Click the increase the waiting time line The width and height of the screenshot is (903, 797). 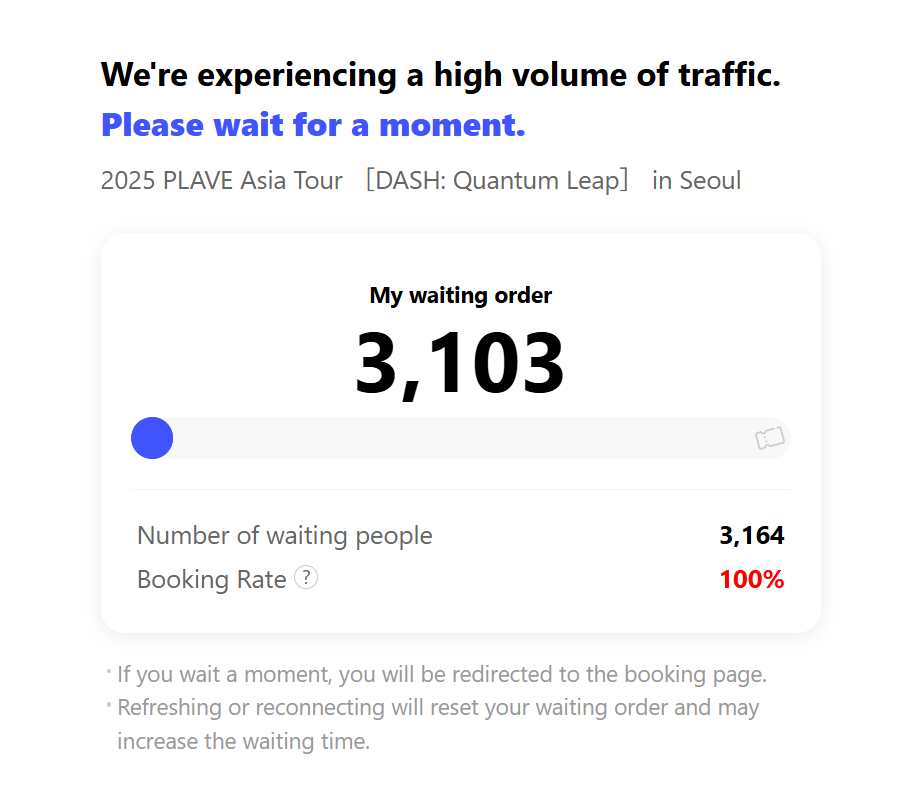click(x=243, y=741)
